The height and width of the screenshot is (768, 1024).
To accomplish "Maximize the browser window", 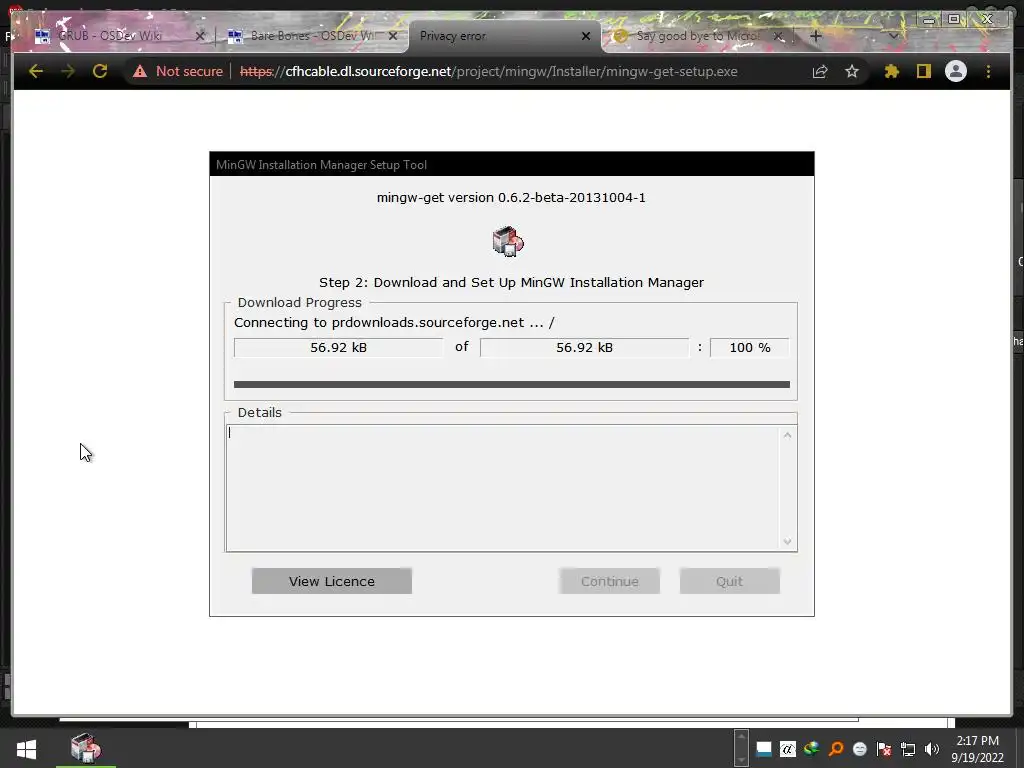I will click(x=954, y=20).
